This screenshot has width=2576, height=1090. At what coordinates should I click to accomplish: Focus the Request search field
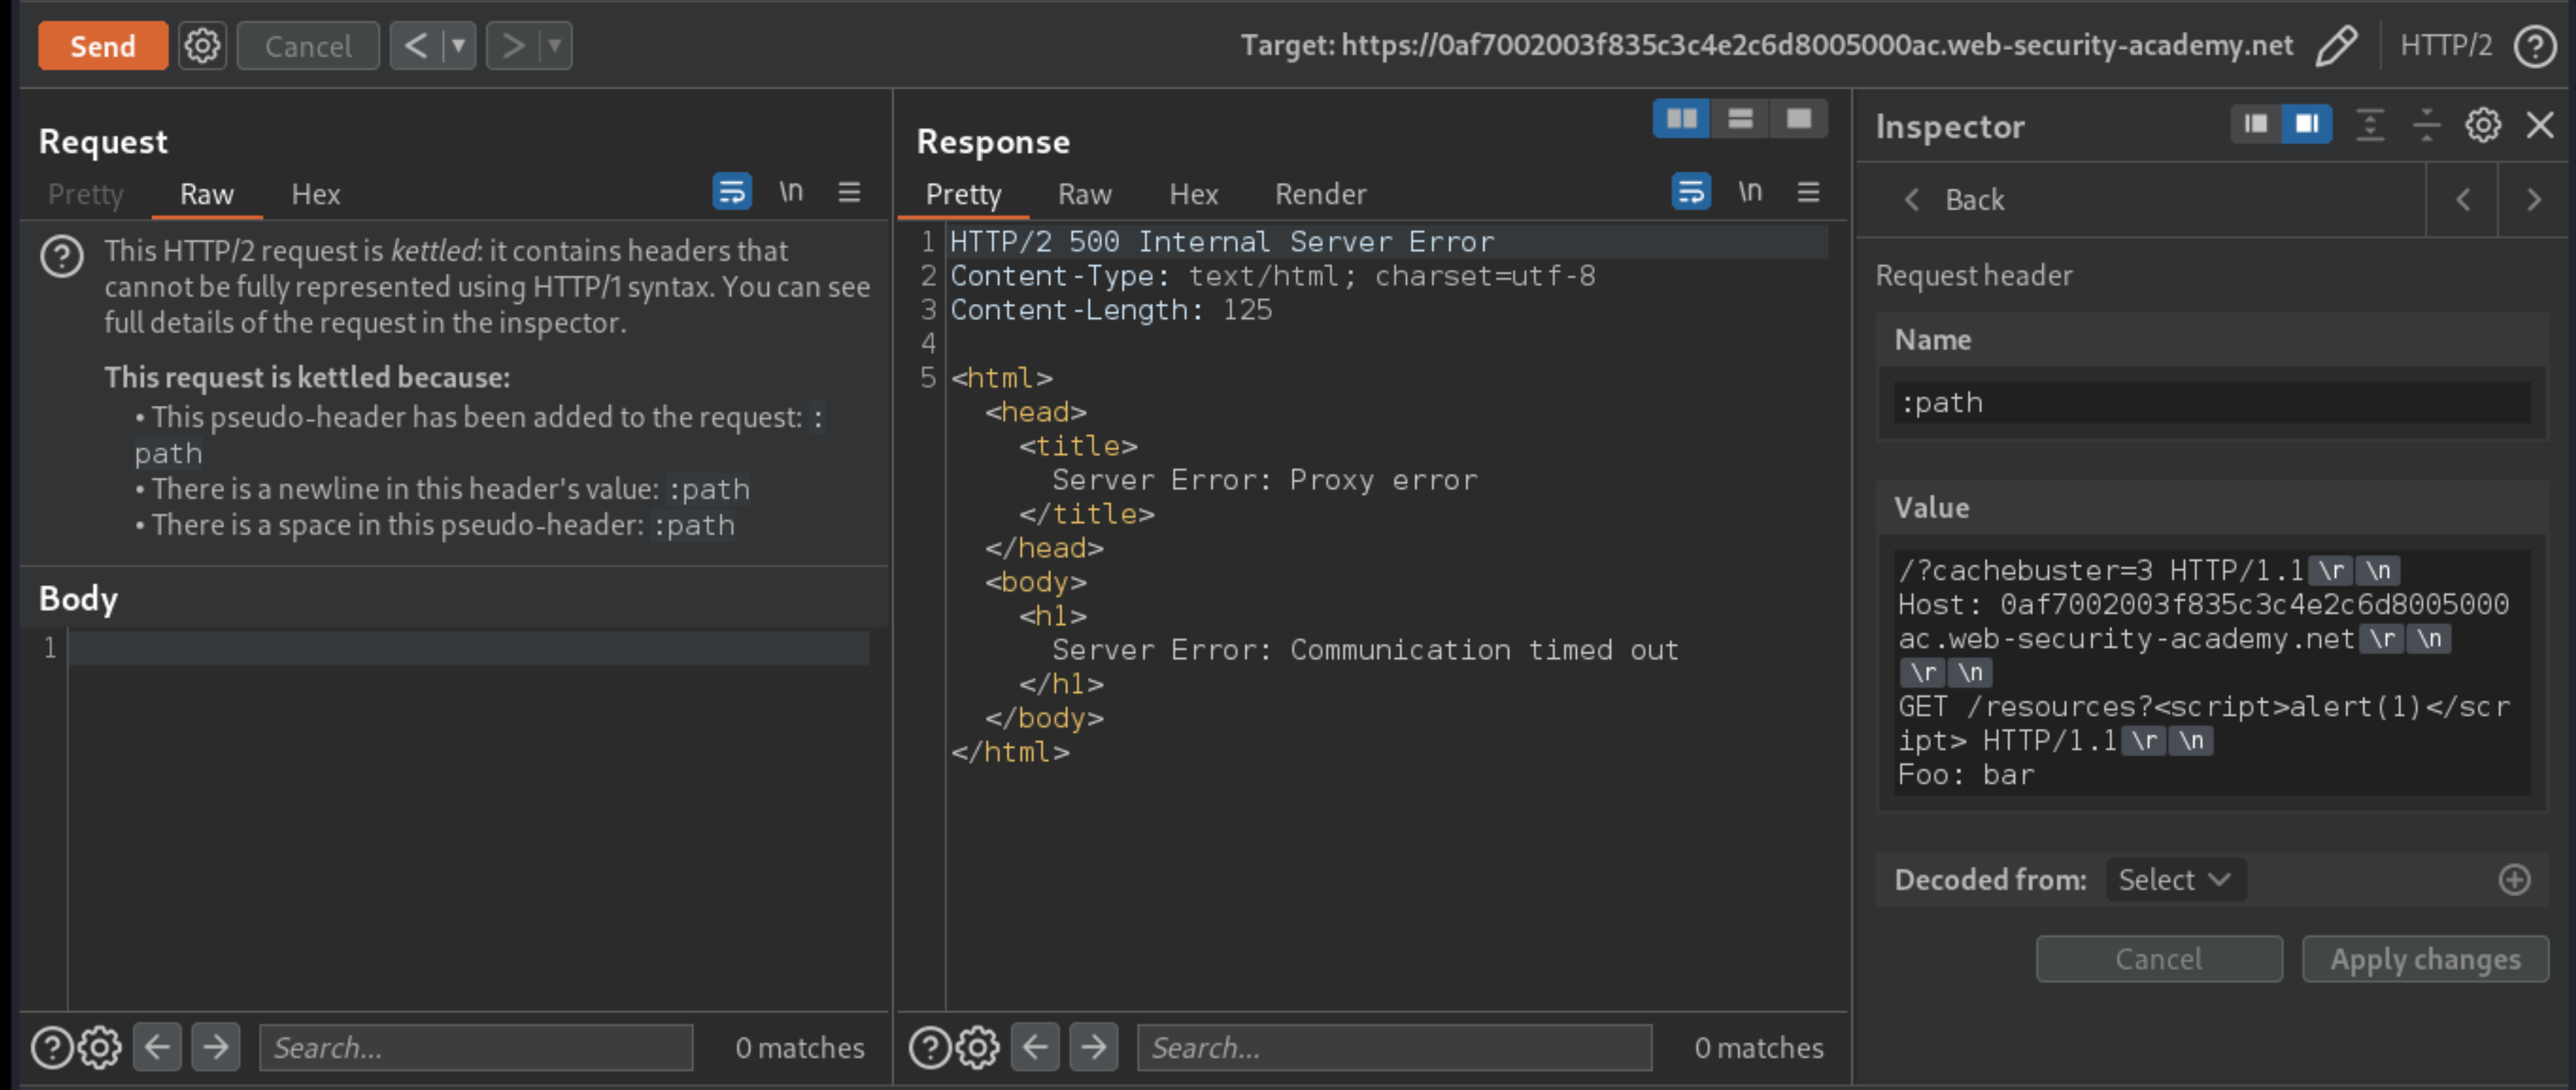(476, 1048)
